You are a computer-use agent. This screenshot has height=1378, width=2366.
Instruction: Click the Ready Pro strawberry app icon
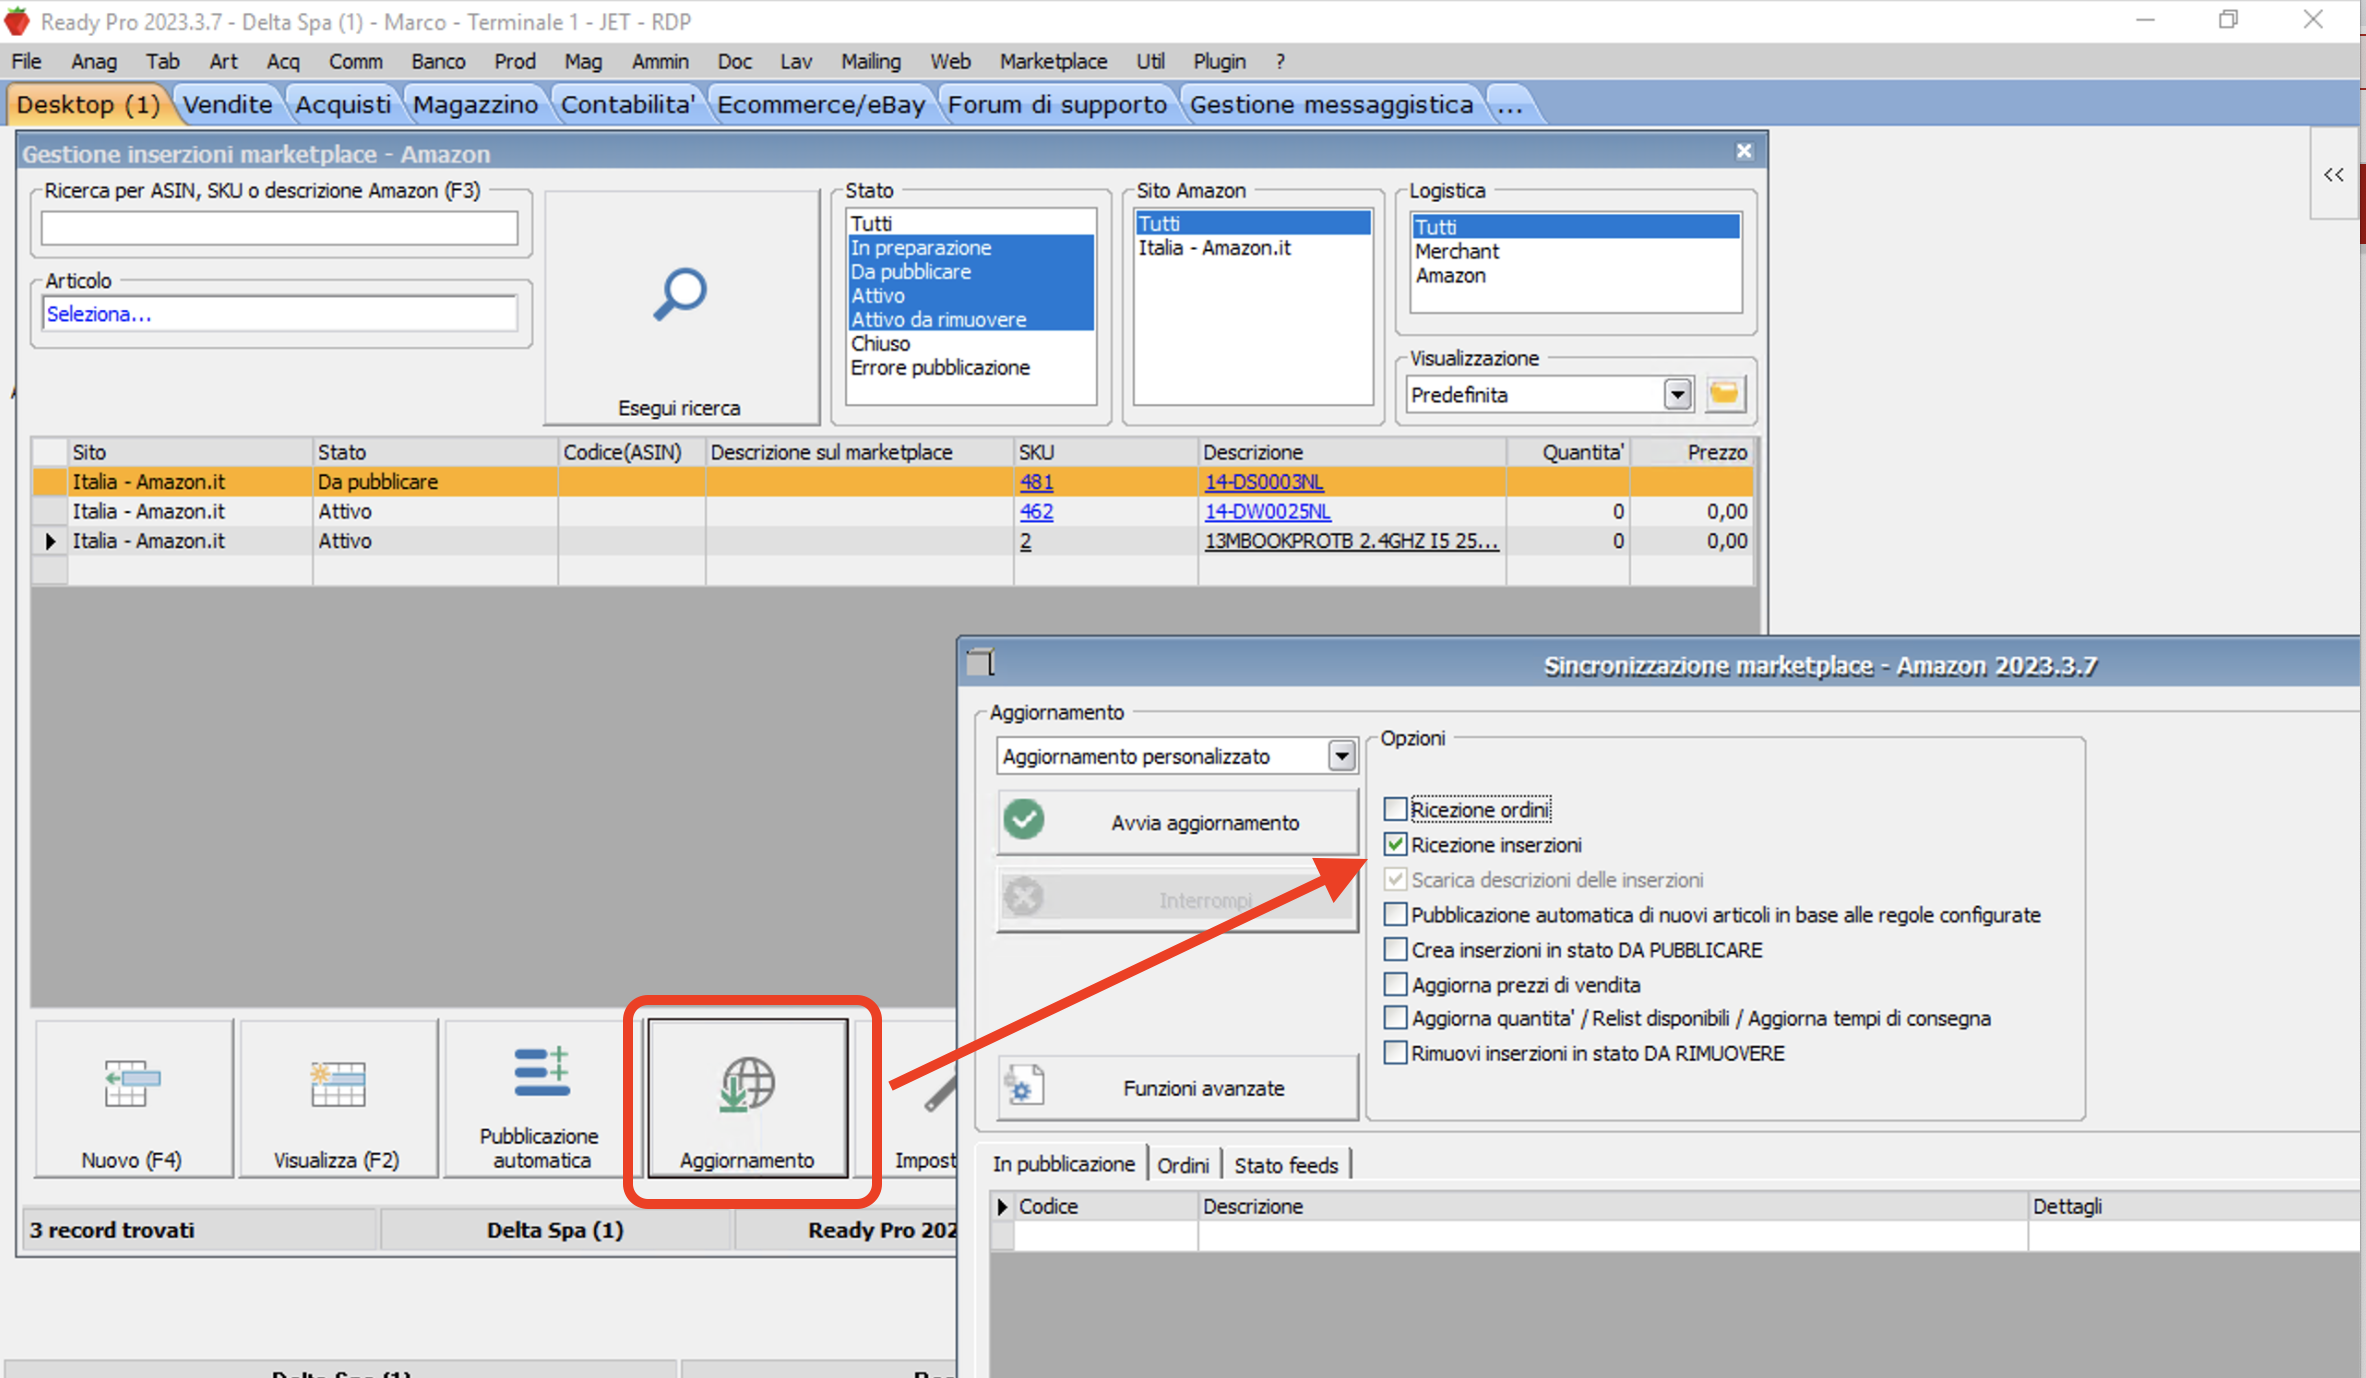tap(17, 21)
